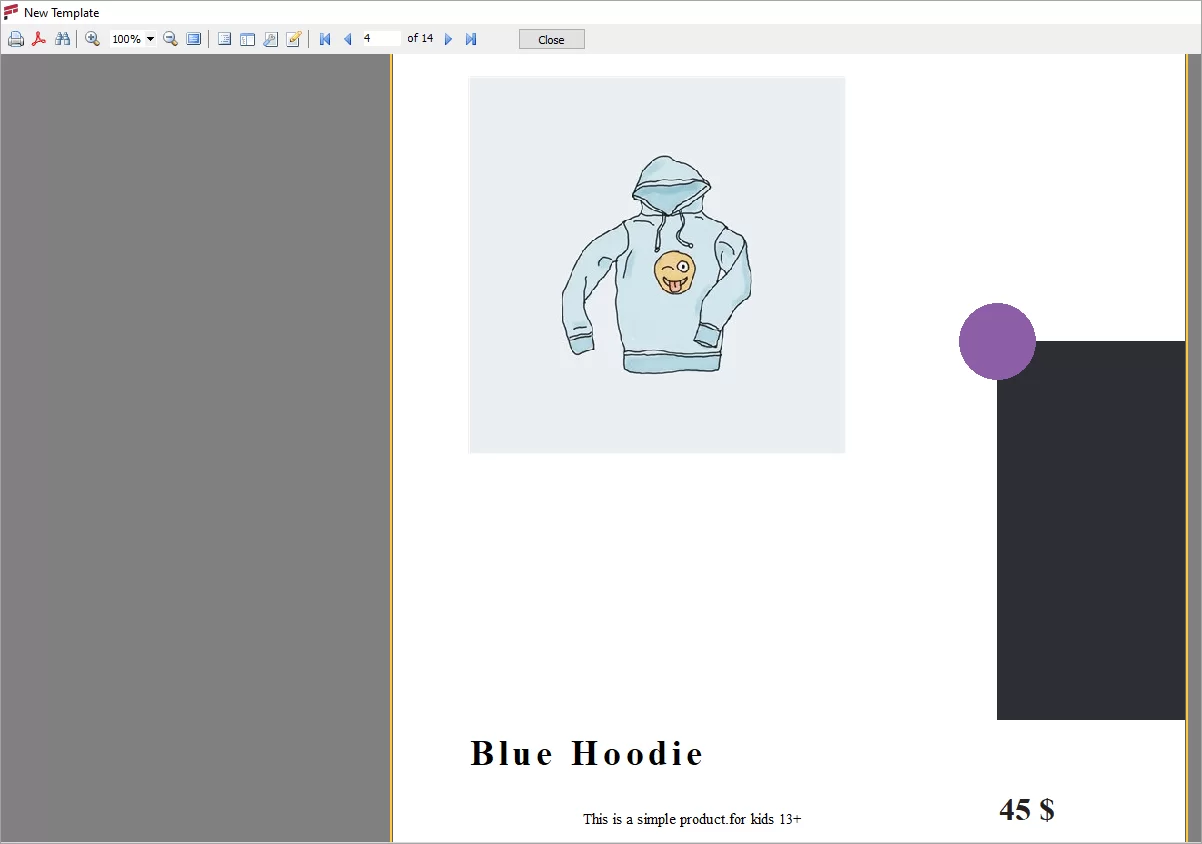
Task: Click the page number input field
Action: (x=380, y=39)
